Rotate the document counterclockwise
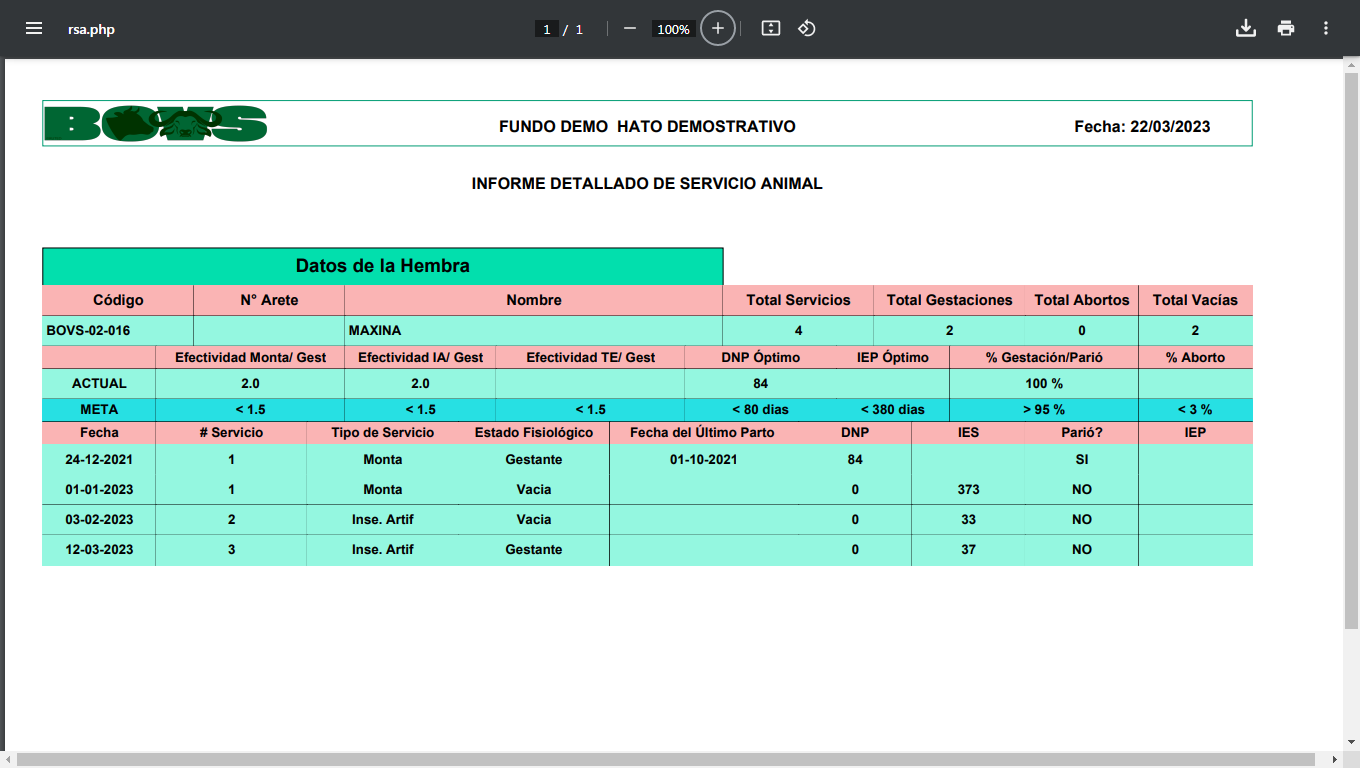The image size is (1360, 768). (x=807, y=29)
